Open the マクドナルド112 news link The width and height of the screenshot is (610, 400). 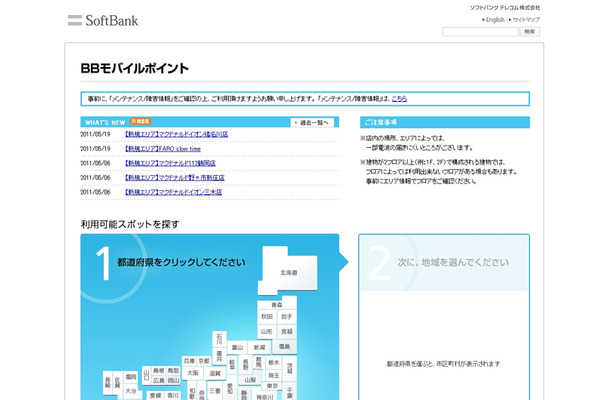[x=170, y=163]
